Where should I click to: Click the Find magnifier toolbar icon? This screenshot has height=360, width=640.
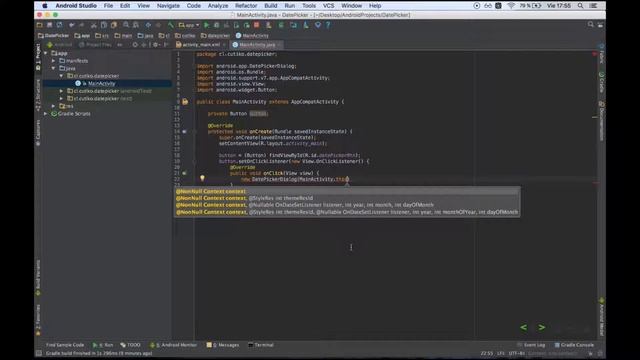[126, 25]
